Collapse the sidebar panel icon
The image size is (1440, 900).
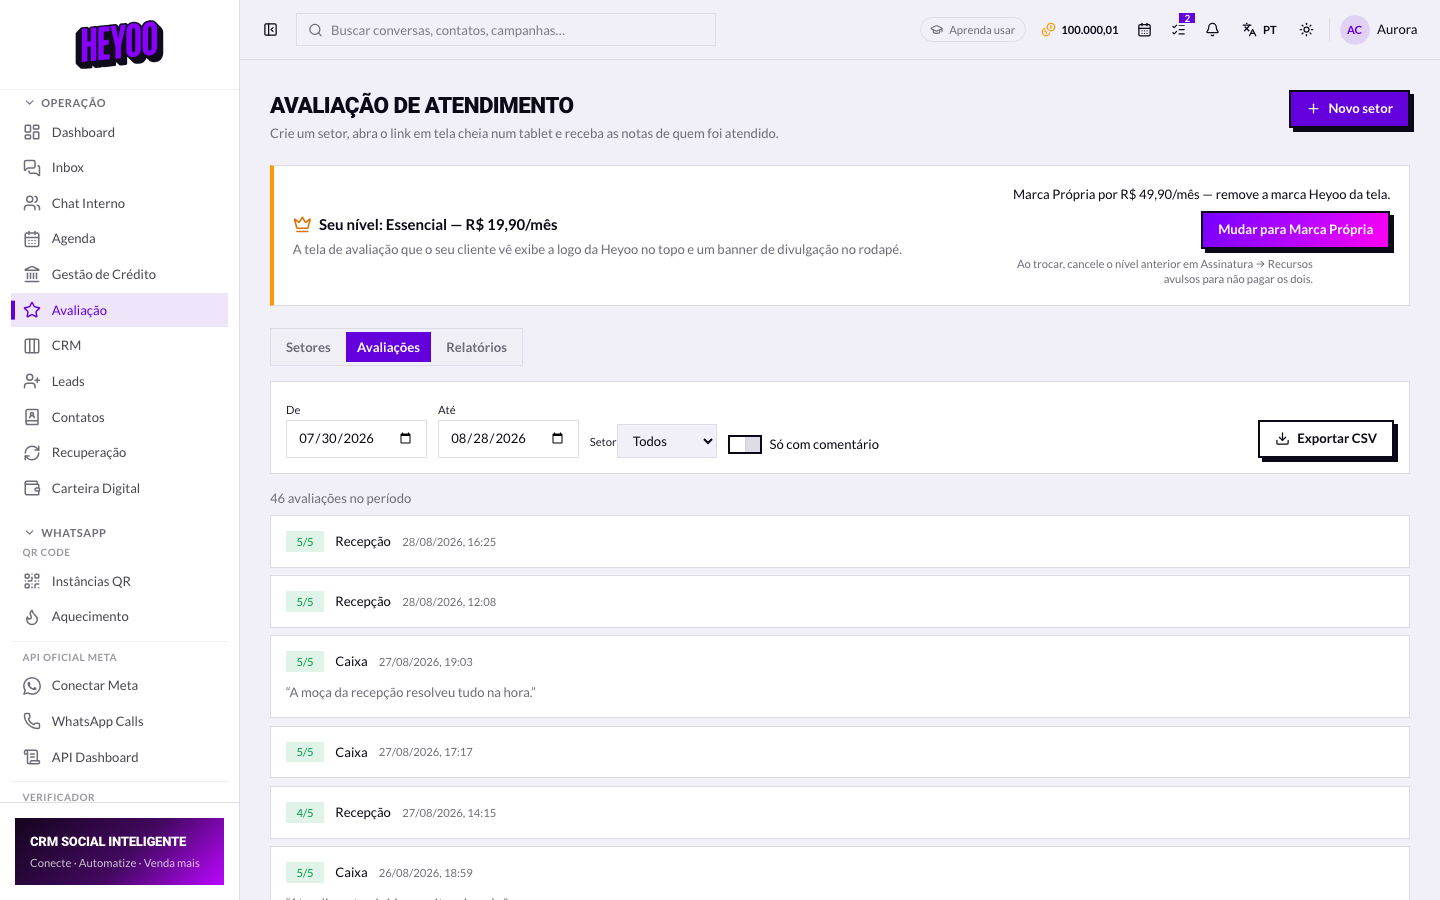click(x=270, y=30)
